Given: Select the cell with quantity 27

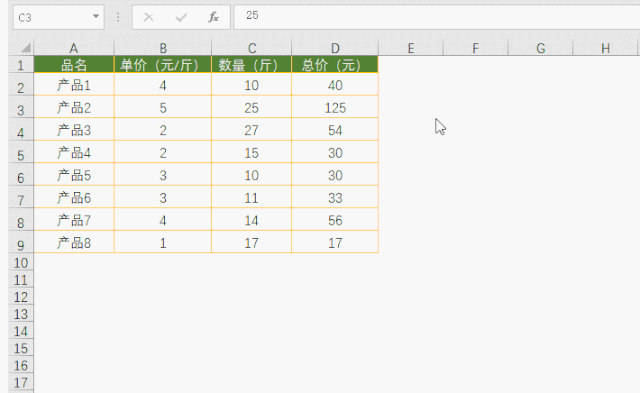Looking at the screenshot, I should pyautogui.click(x=251, y=130).
